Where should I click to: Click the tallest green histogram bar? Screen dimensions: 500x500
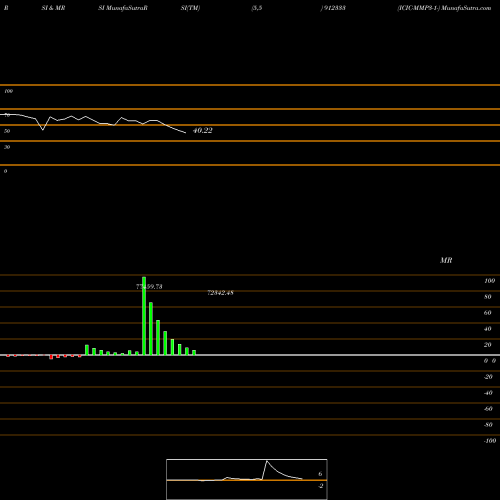(x=144, y=316)
